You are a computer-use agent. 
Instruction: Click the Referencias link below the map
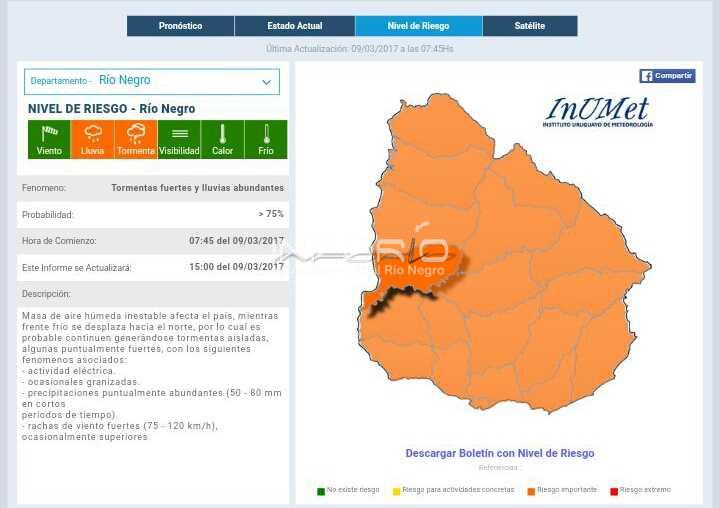tap(499, 467)
